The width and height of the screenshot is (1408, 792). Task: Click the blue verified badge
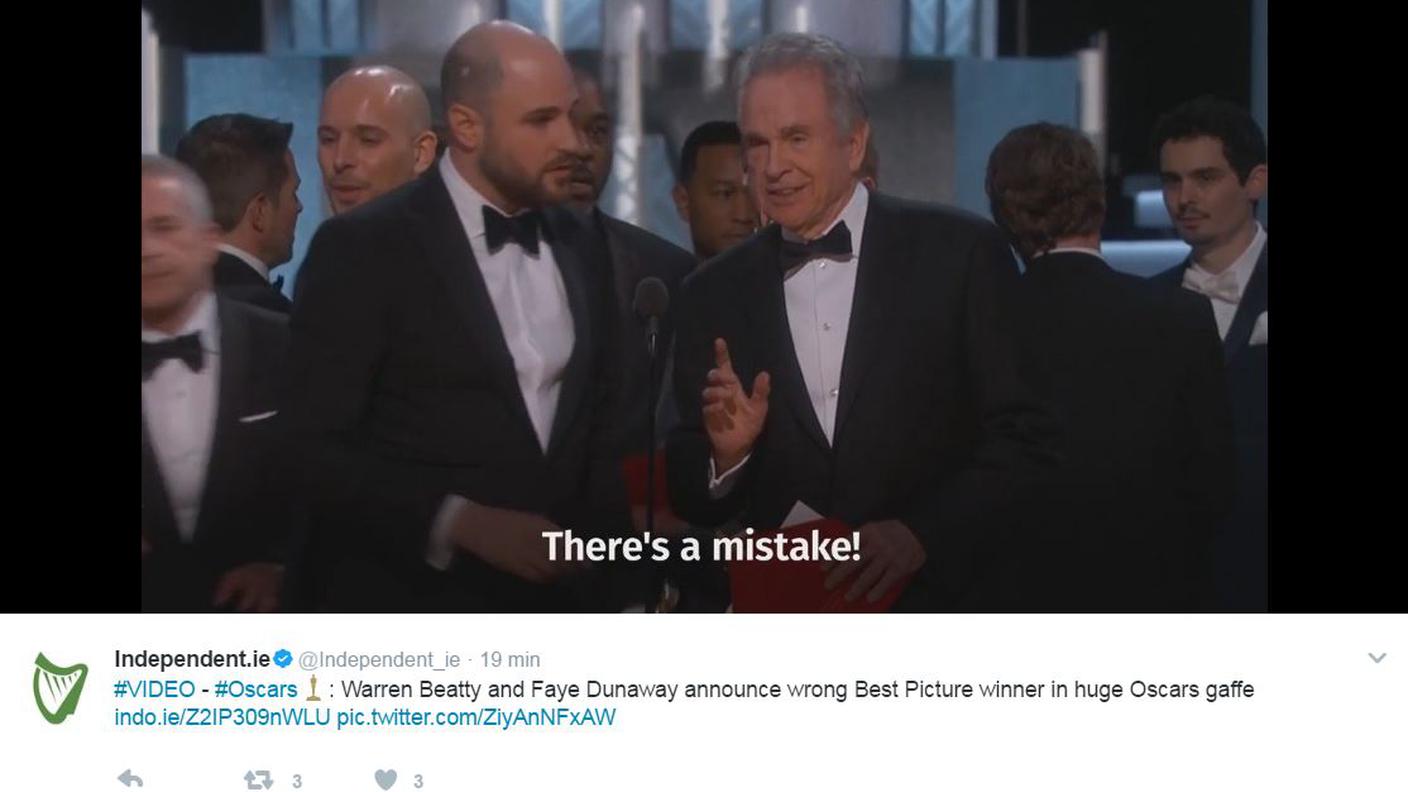pos(283,659)
